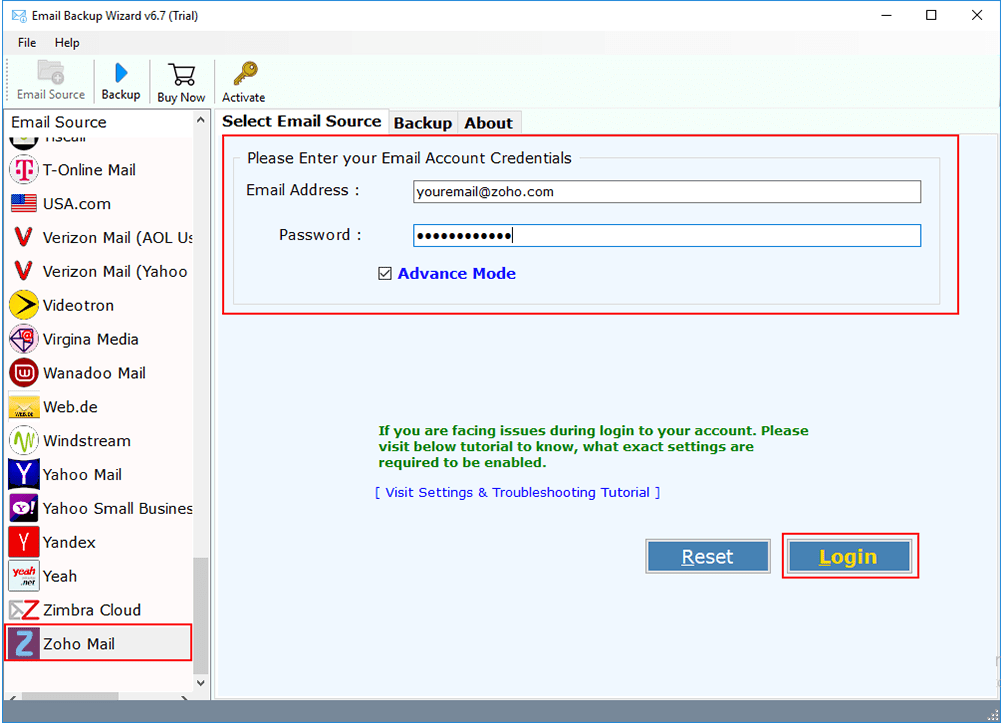
Task: Switch to the Backup tab
Action: click(423, 122)
